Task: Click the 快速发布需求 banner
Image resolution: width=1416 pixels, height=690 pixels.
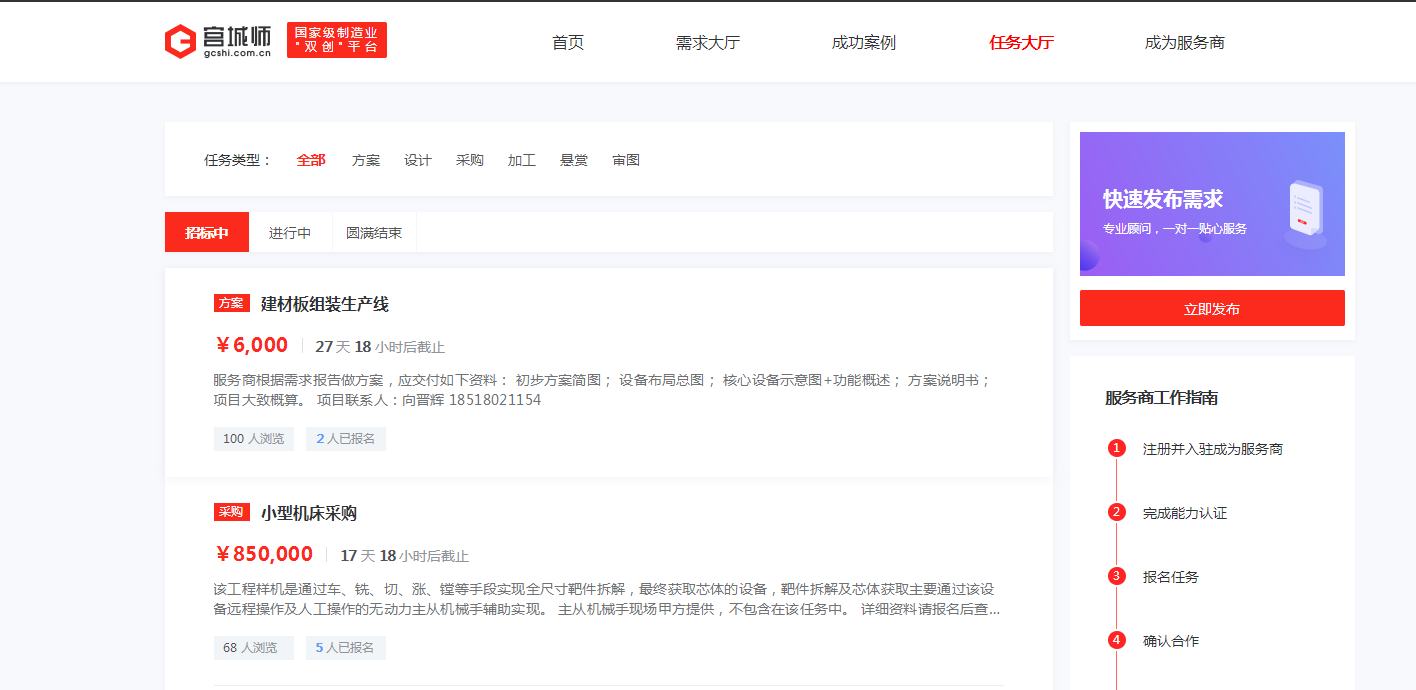Action: click(x=1212, y=204)
